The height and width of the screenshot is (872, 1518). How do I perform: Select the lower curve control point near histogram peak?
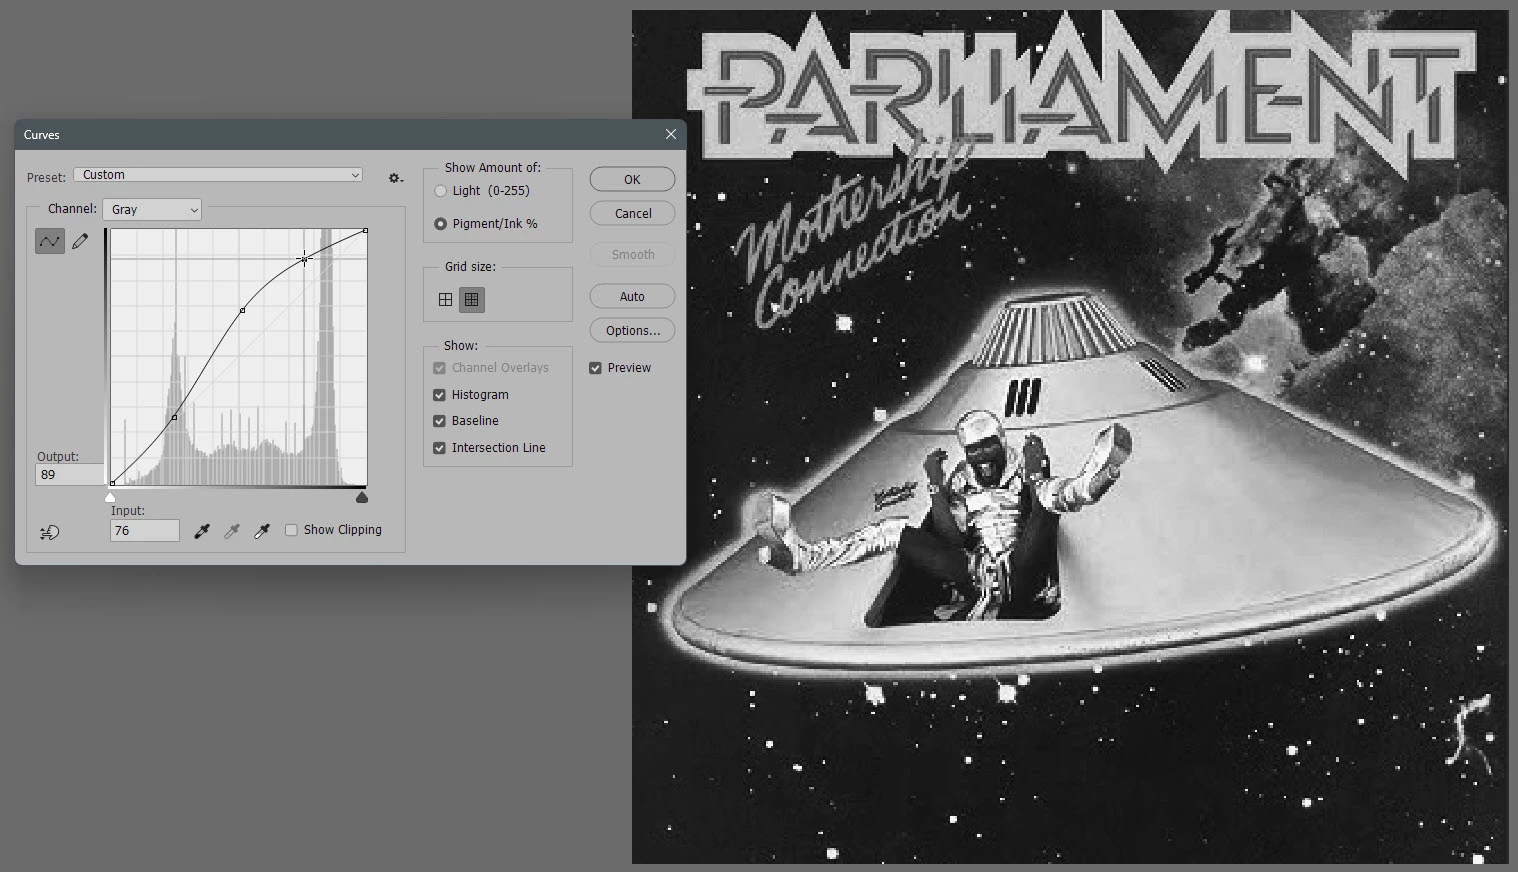click(175, 417)
